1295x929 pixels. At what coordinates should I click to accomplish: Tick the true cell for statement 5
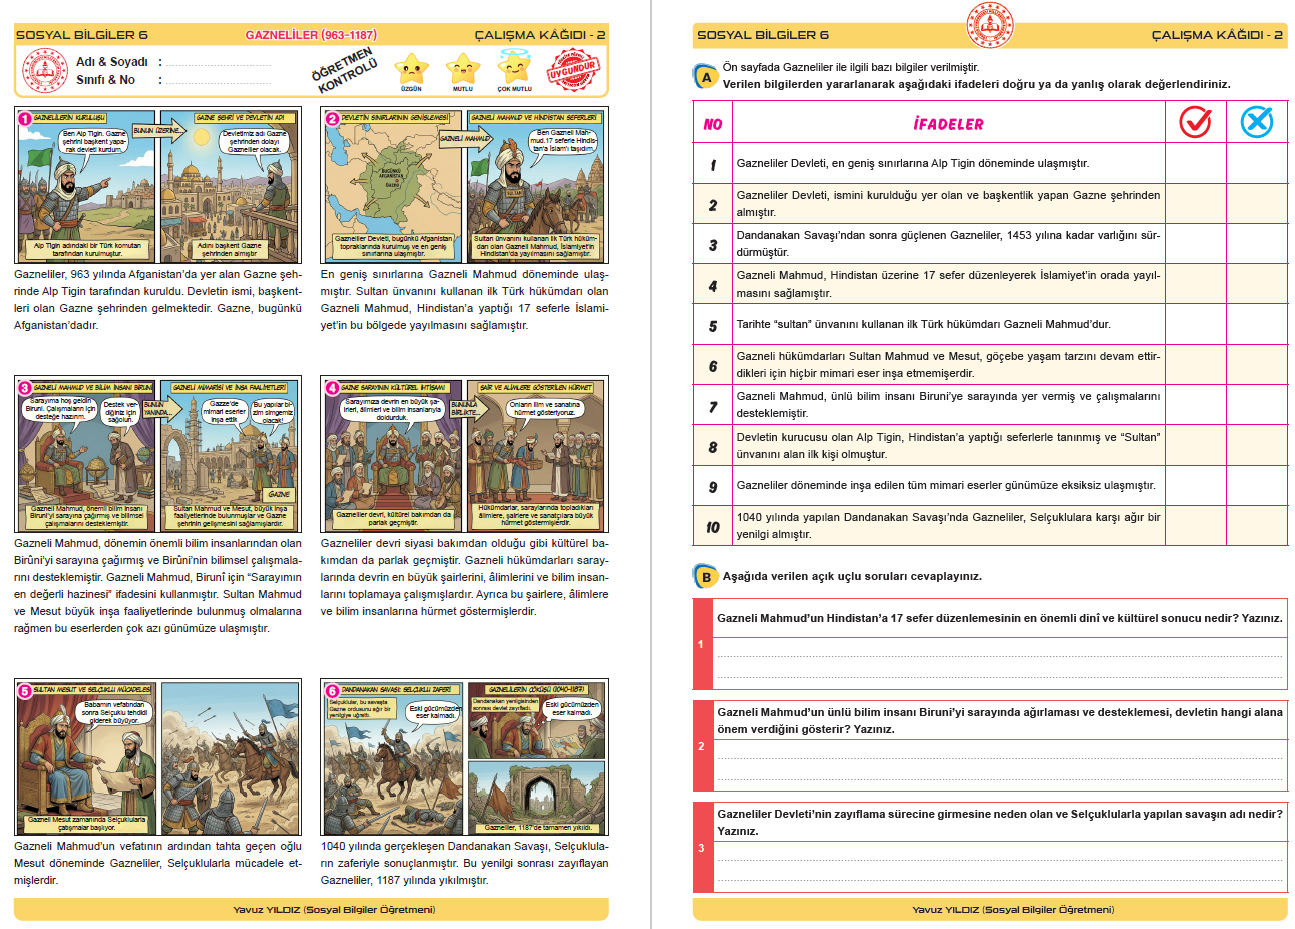(x=1195, y=325)
